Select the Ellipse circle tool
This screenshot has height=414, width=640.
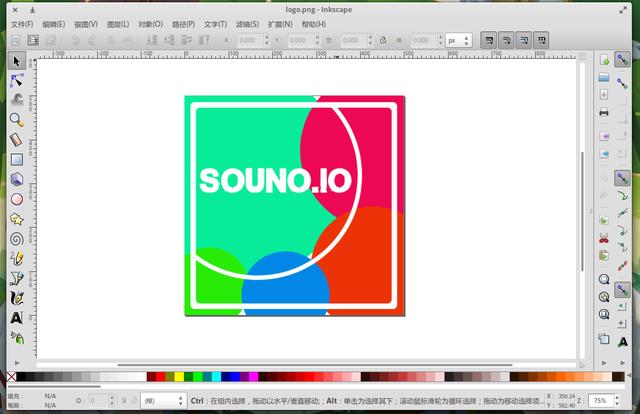[16, 199]
